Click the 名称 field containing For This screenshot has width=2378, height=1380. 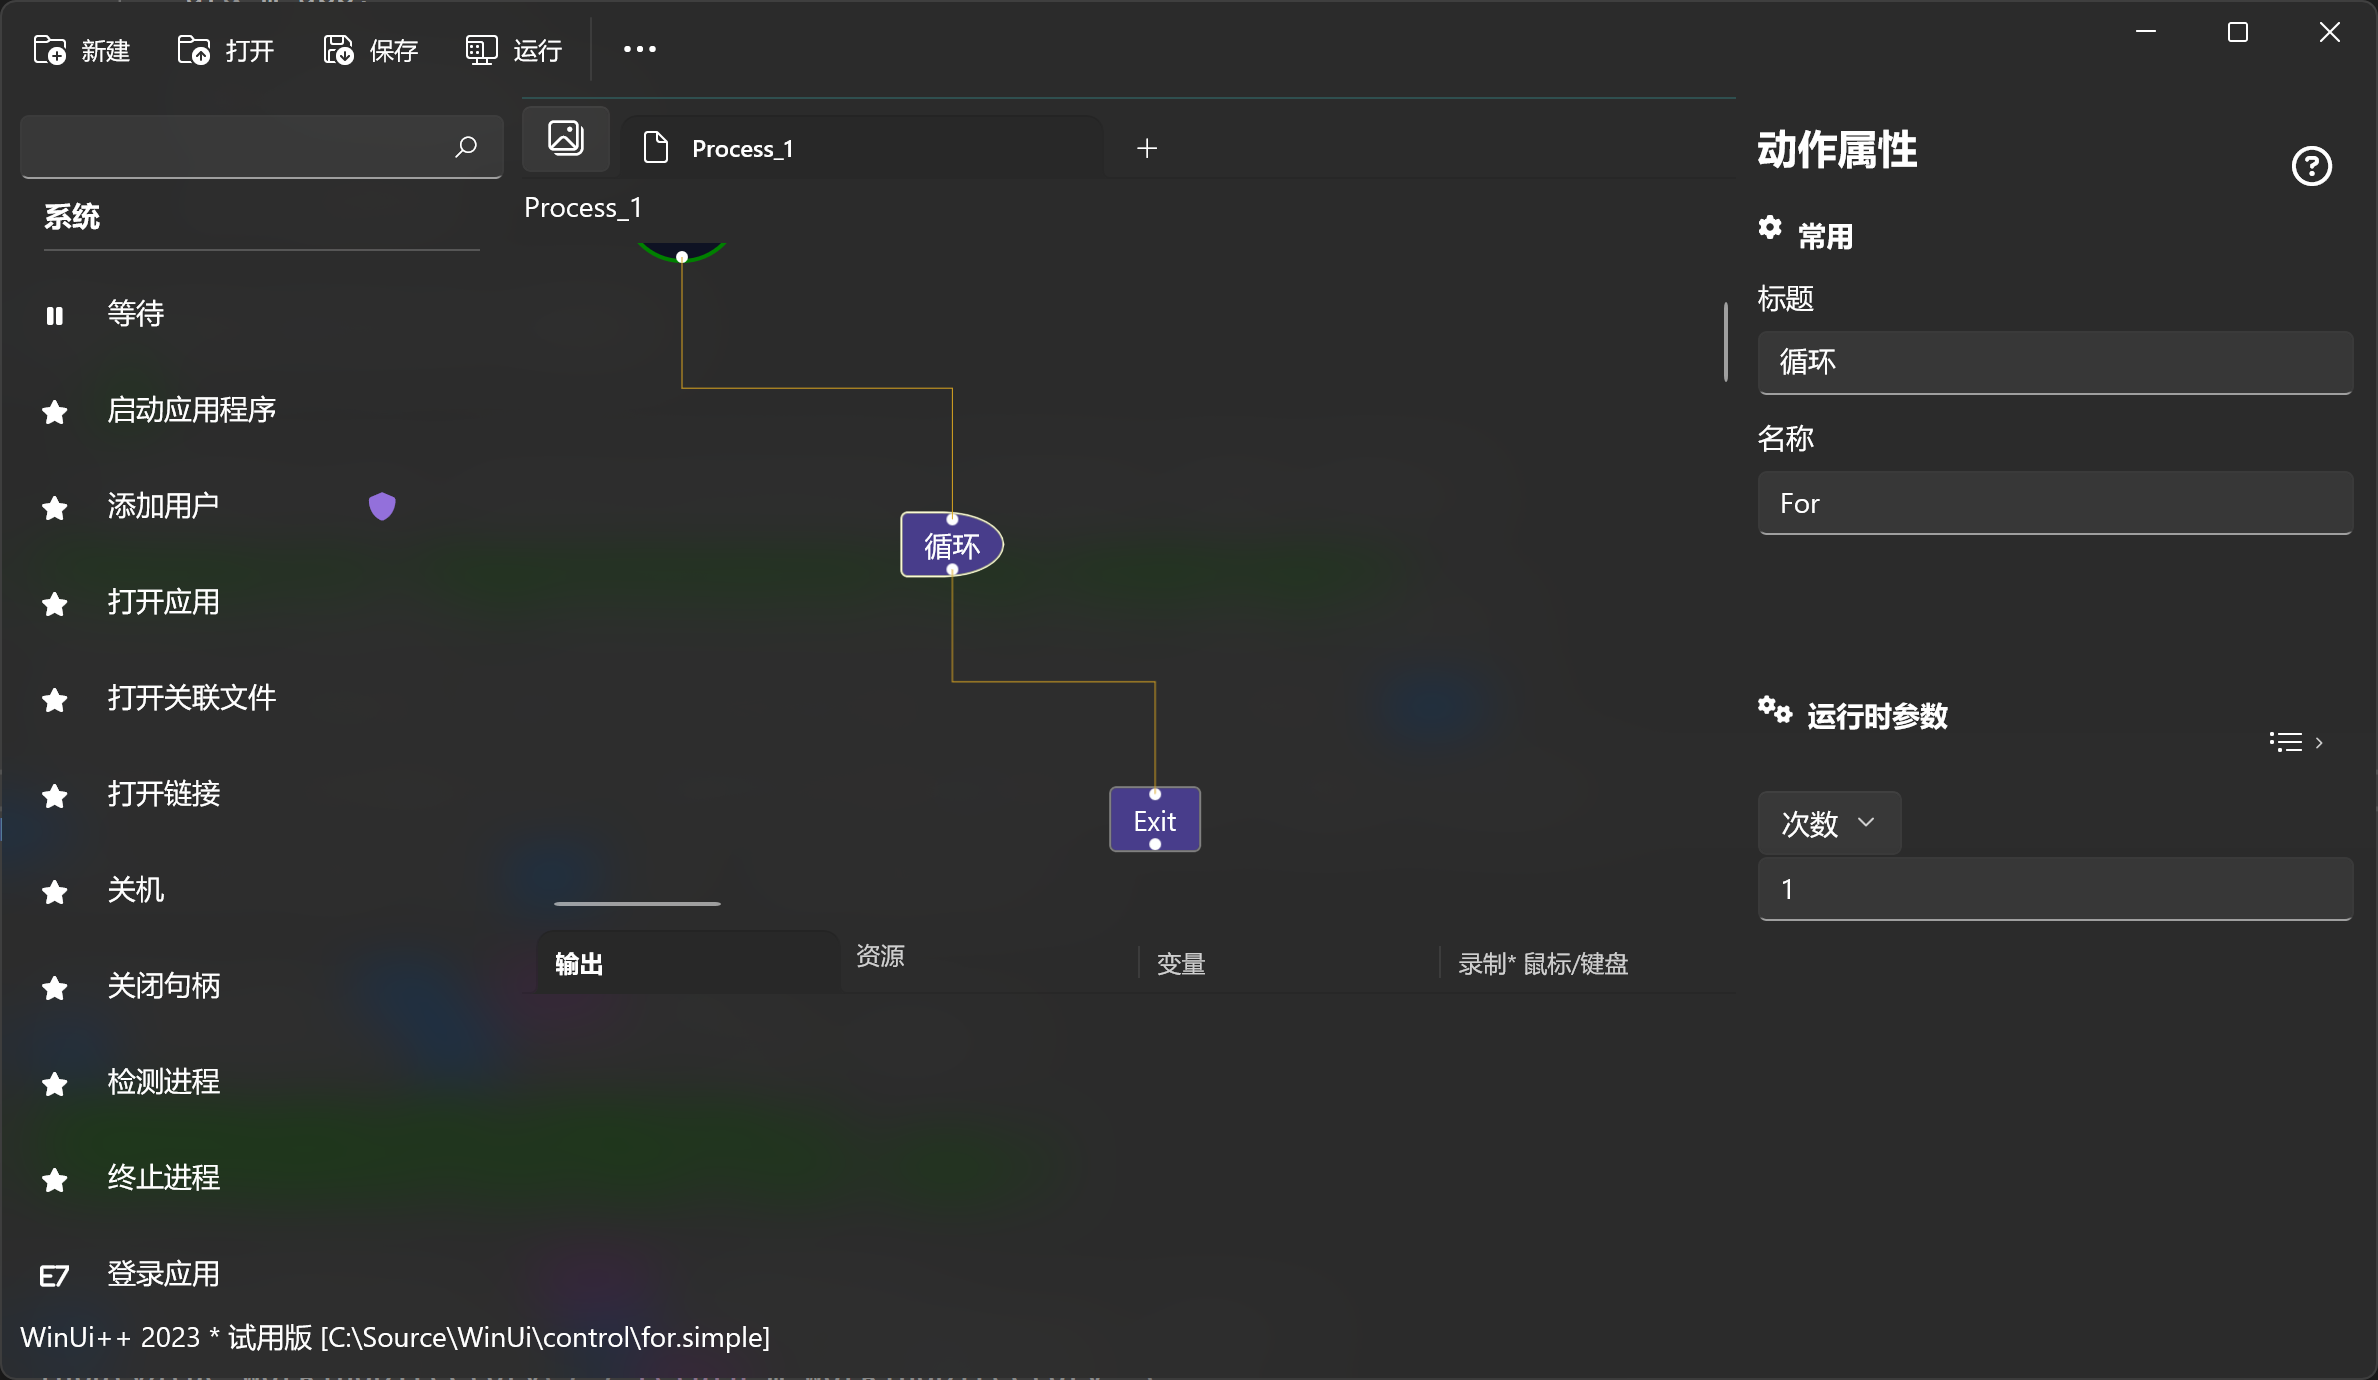(2054, 503)
